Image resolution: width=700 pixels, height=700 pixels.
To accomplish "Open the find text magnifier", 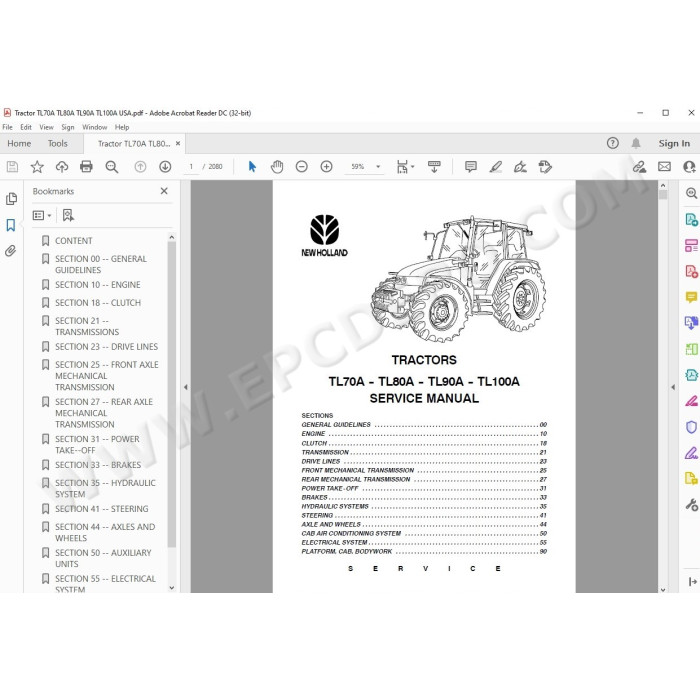I will [x=112, y=167].
